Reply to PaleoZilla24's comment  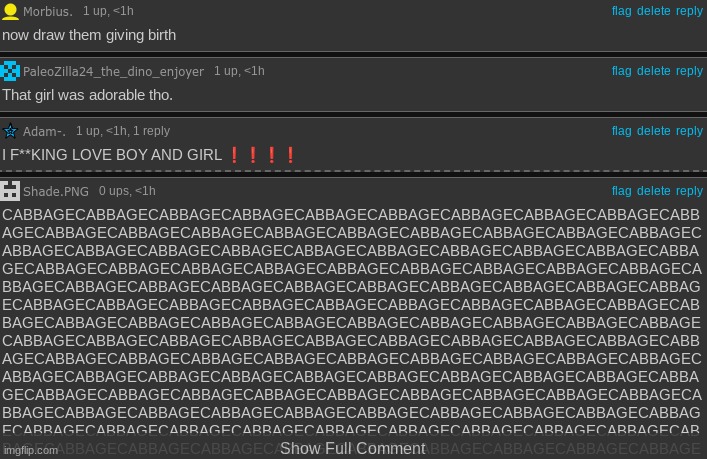click(x=689, y=71)
